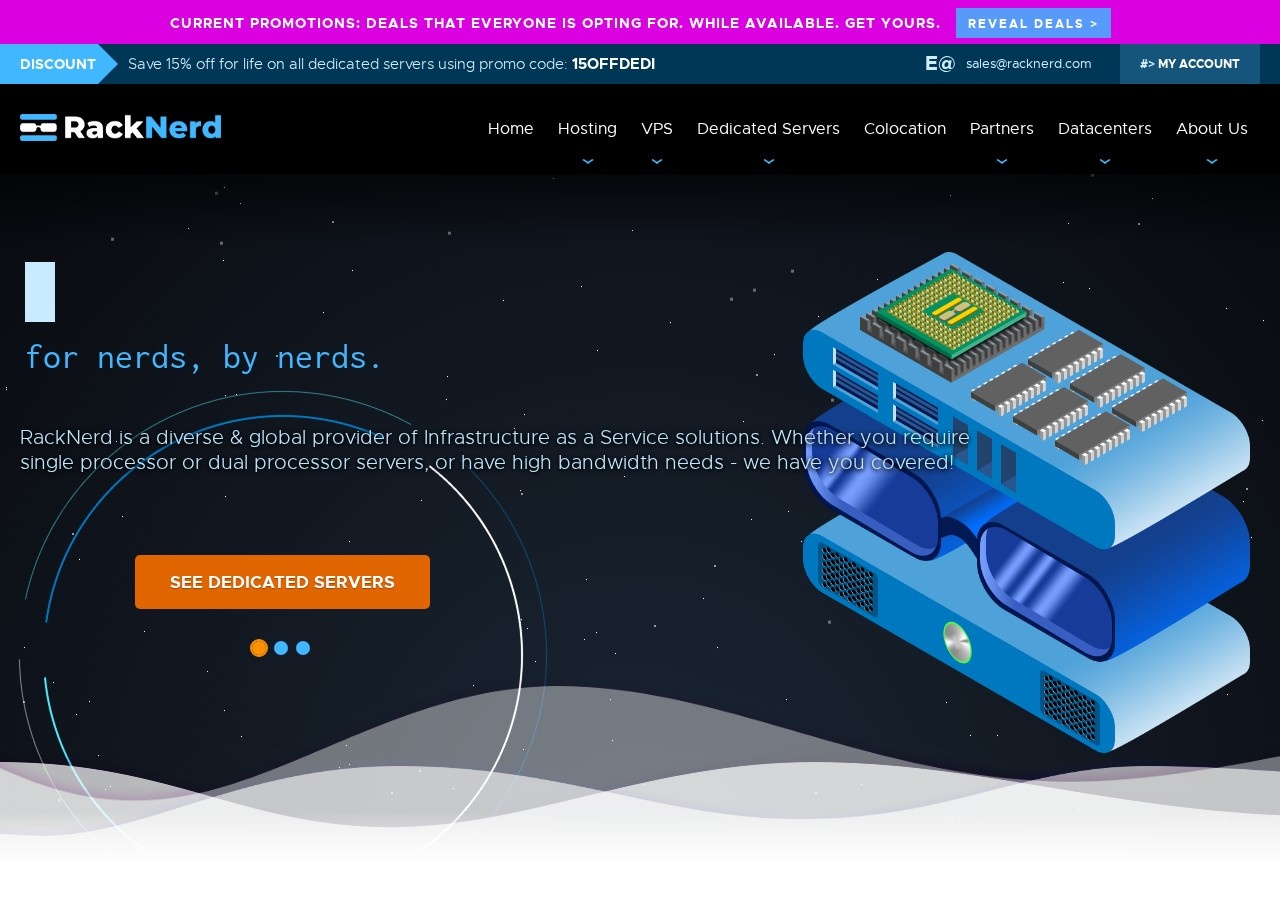Click the 15OFFDEDI promo code text

point(613,64)
